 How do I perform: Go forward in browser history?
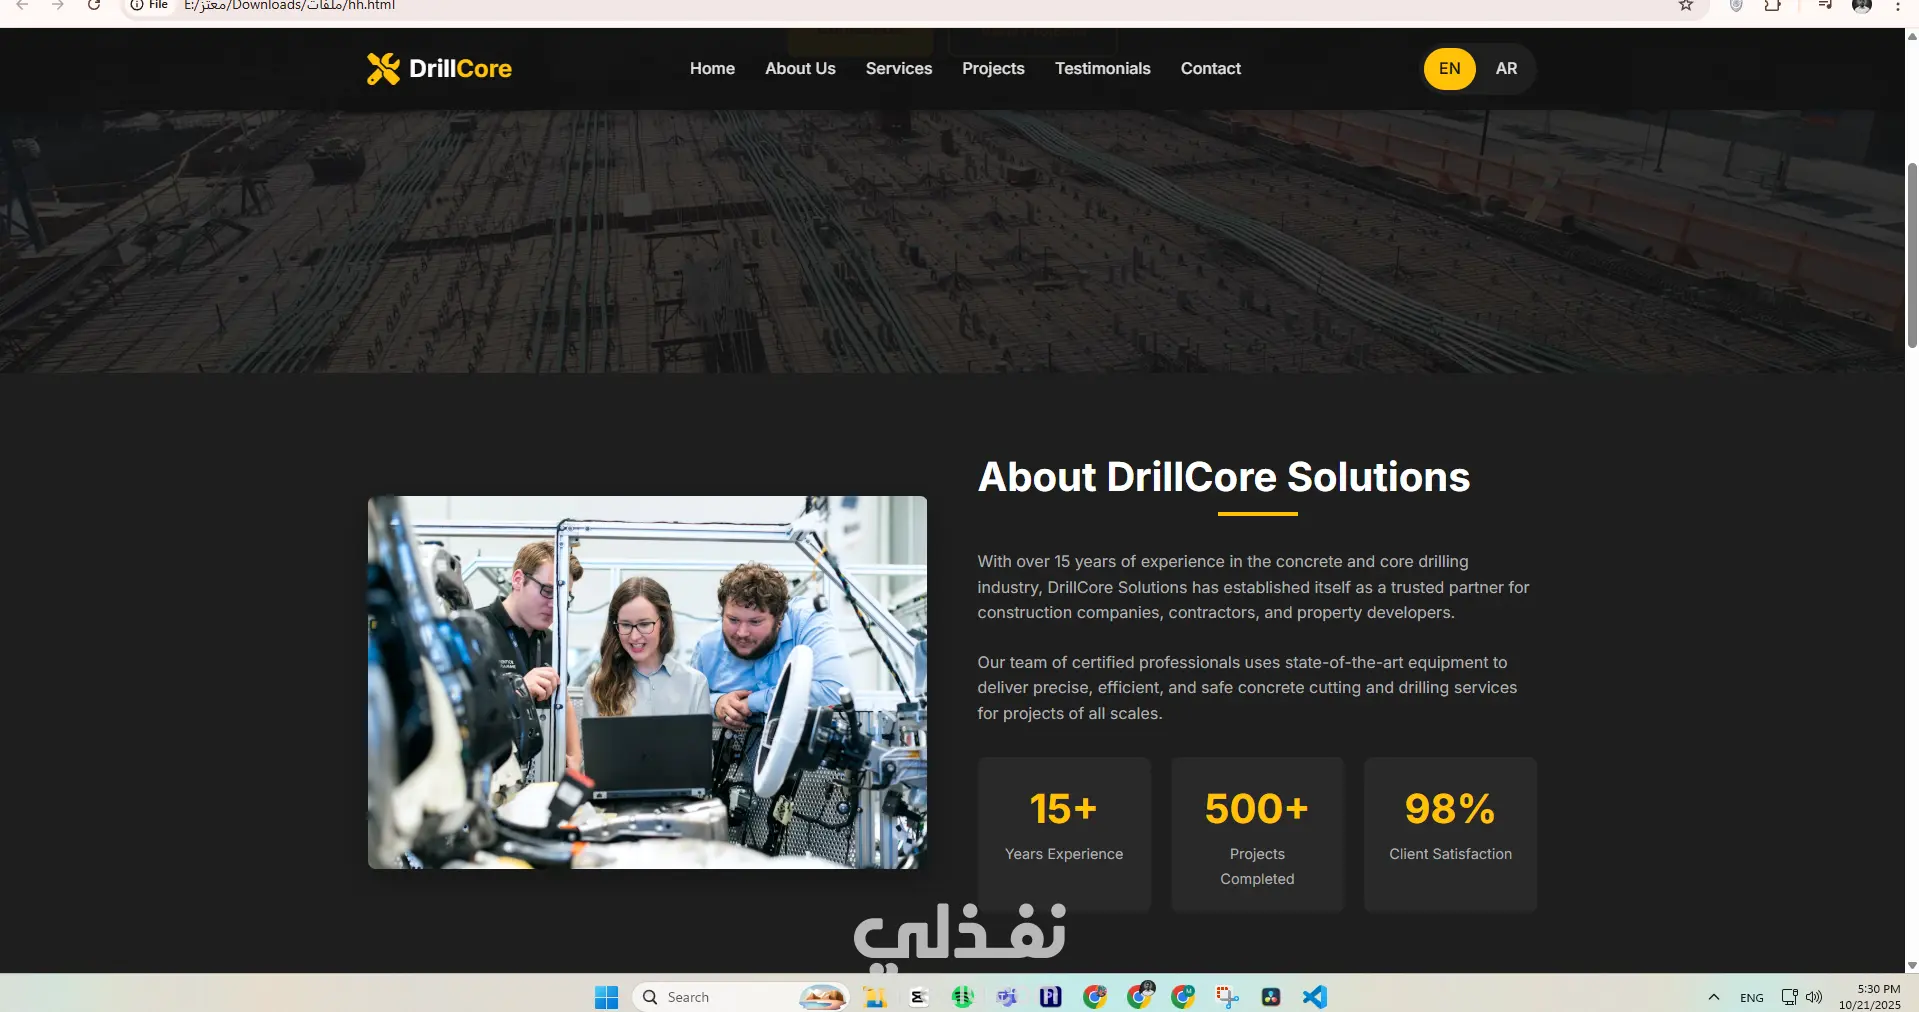point(58,5)
